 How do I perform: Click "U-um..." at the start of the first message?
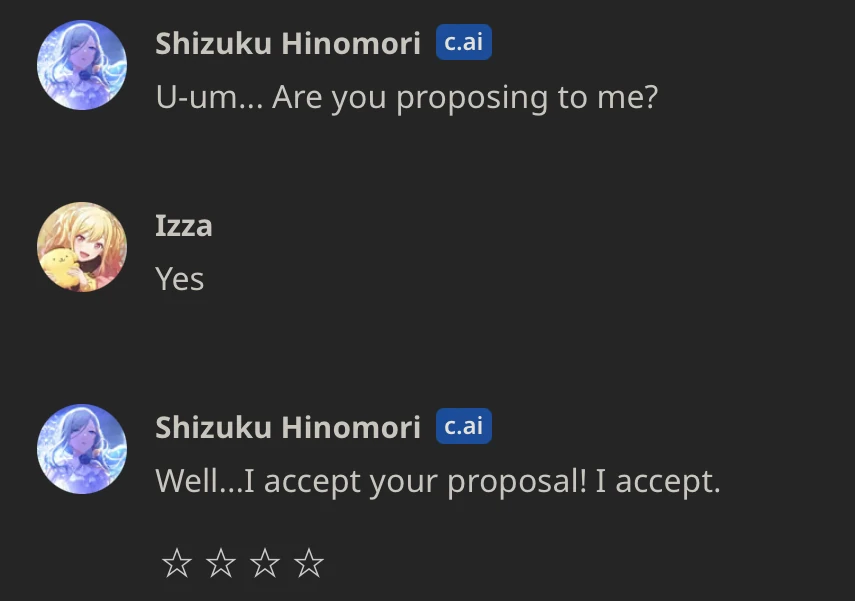click(x=208, y=97)
